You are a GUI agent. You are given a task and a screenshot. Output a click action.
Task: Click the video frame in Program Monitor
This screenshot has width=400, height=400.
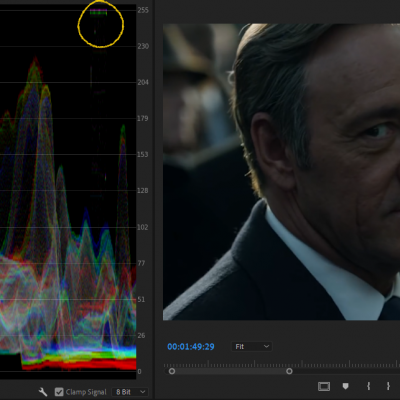[x=281, y=172]
